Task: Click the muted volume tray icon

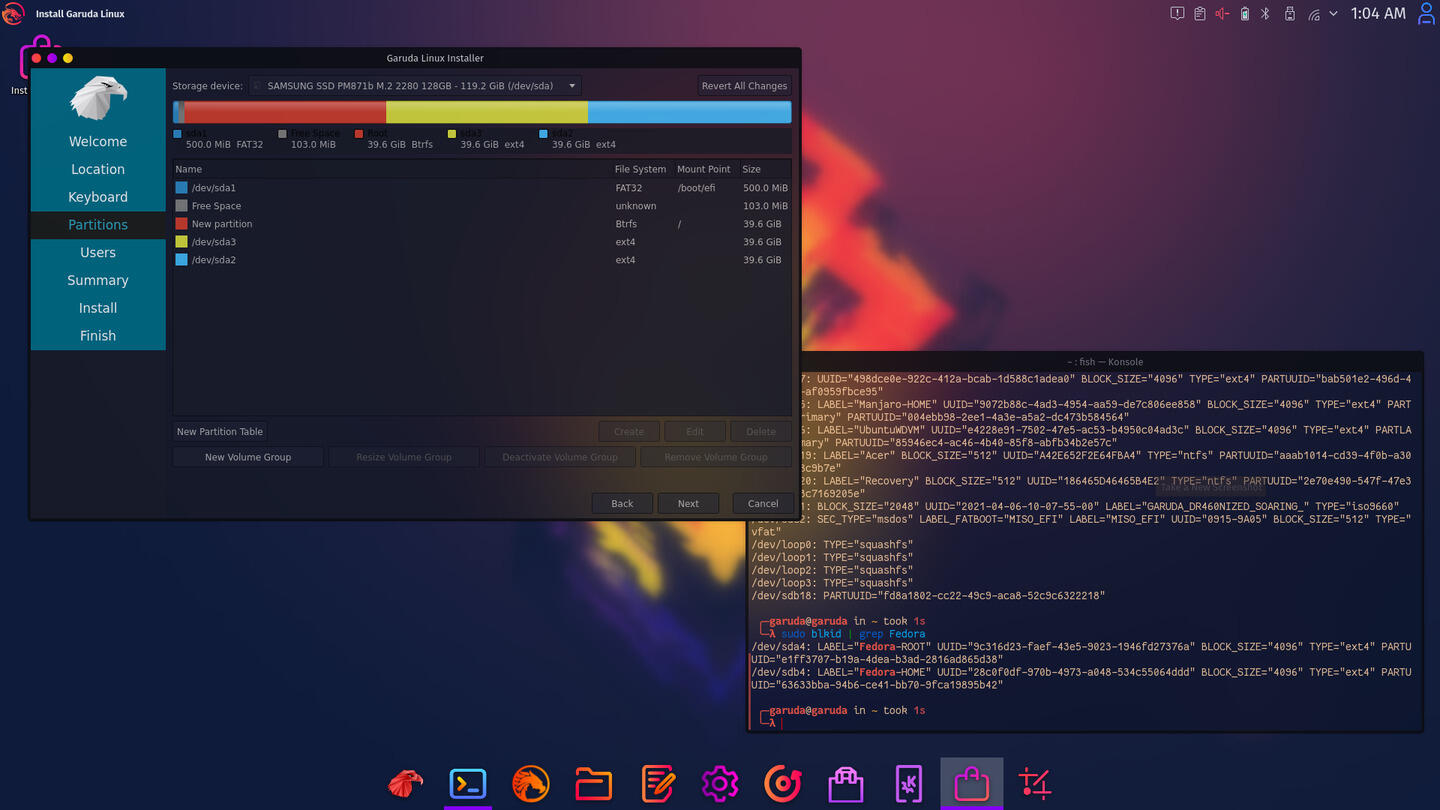Action: [1222, 14]
